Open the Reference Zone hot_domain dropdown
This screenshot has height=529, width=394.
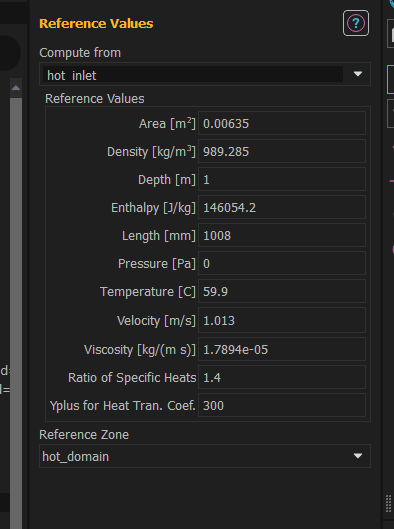coord(205,456)
